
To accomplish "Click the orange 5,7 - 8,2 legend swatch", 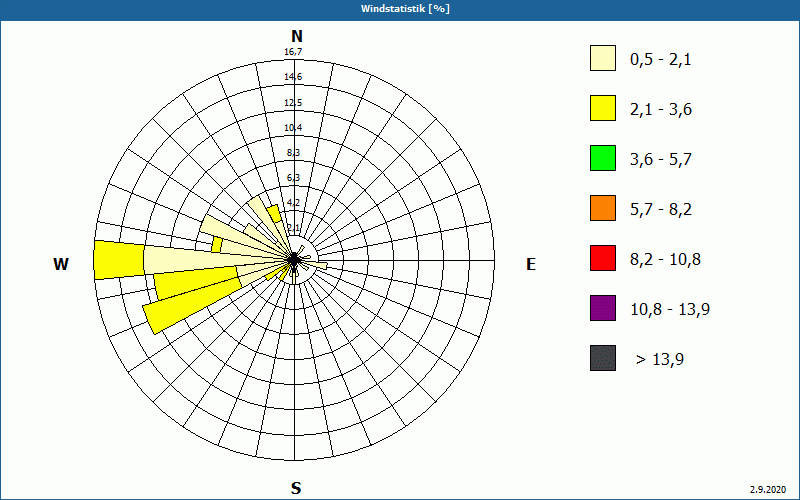I will coord(603,208).
